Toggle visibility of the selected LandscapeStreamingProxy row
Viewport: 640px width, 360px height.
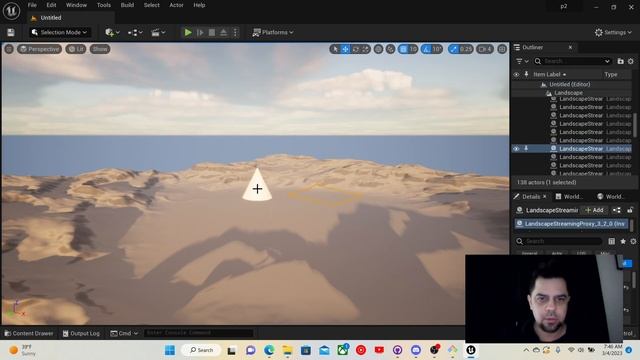[x=516, y=149]
